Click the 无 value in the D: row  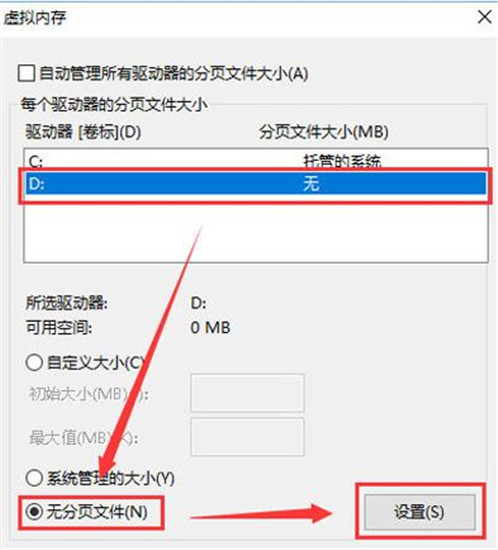(x=311, y=183)
